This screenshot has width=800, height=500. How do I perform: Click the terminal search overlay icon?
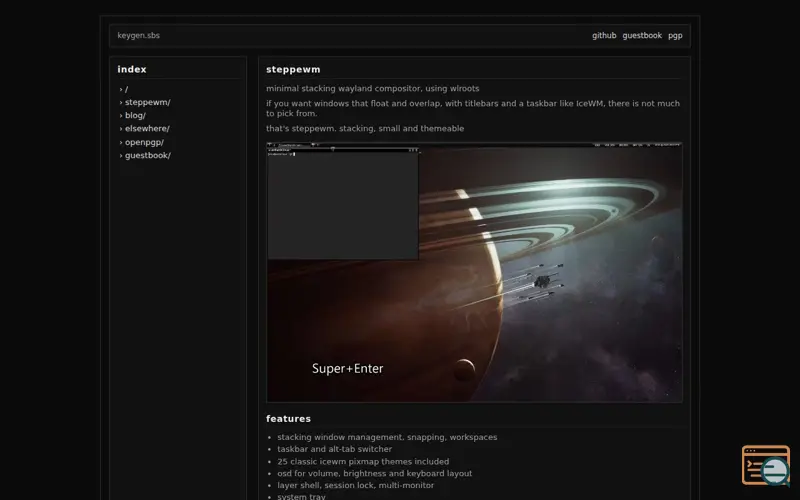(x=766, y=465)
